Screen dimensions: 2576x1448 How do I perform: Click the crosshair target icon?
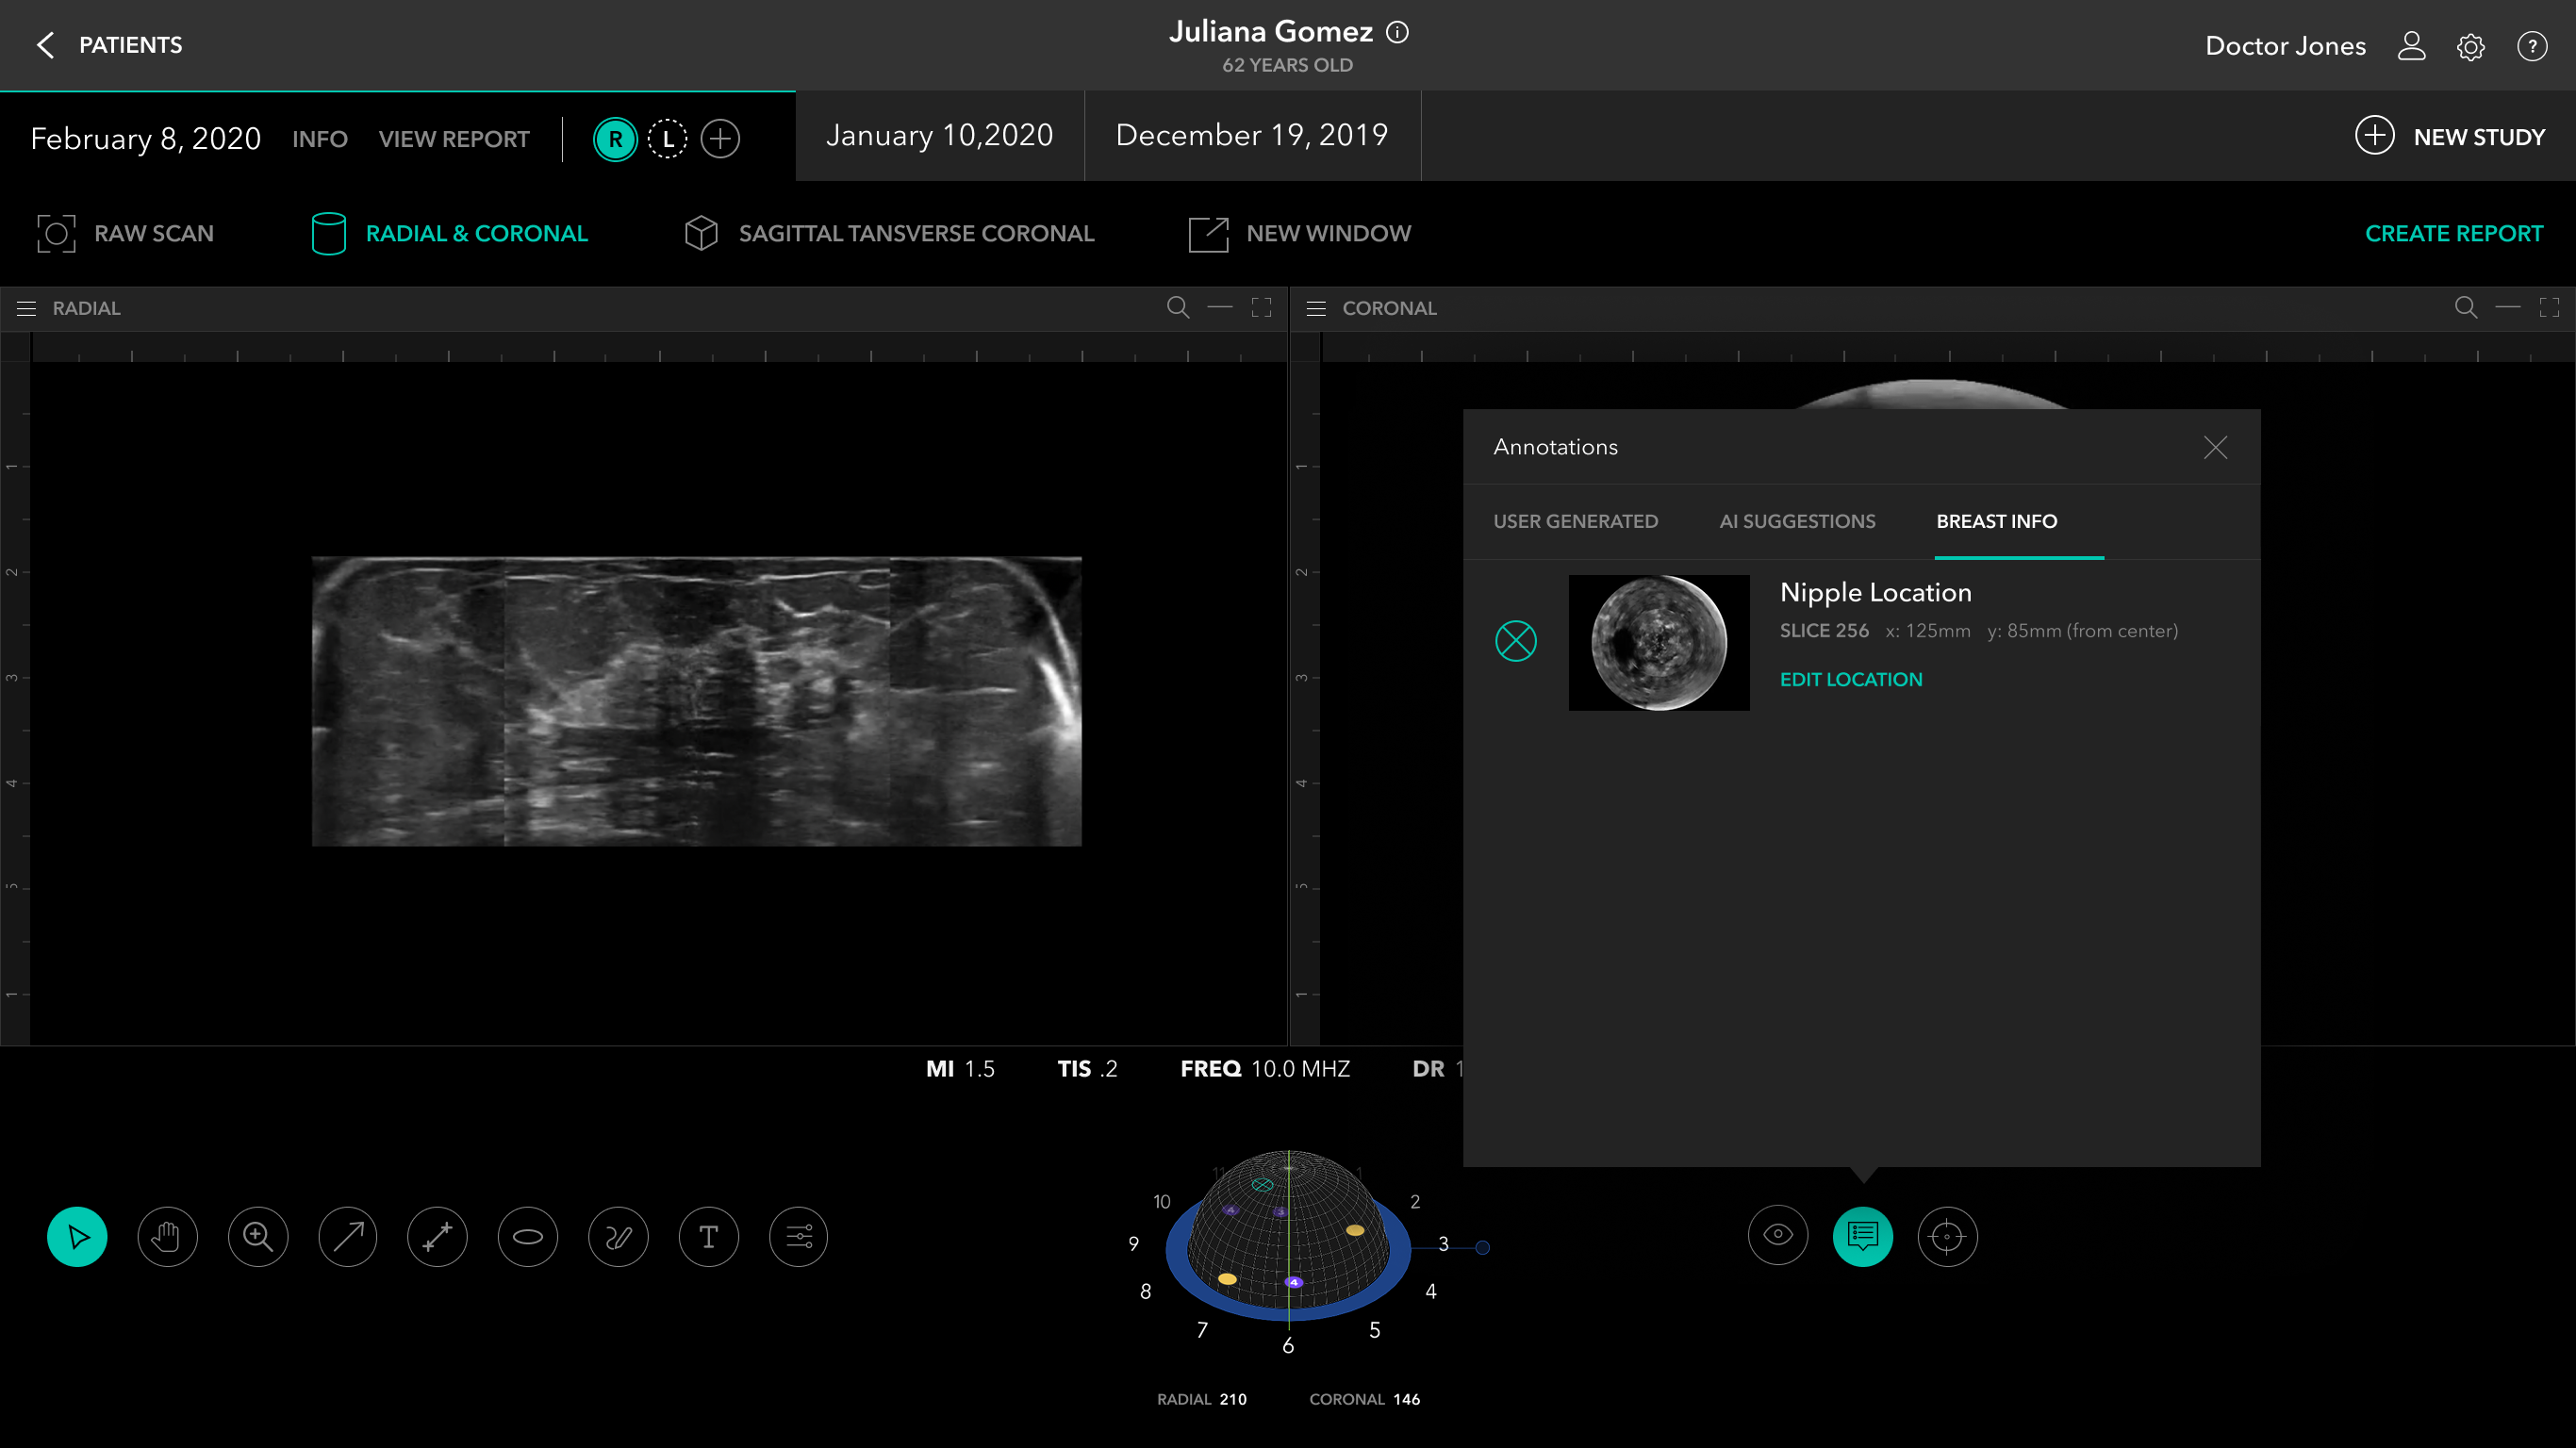[x=1947, y=1237]
